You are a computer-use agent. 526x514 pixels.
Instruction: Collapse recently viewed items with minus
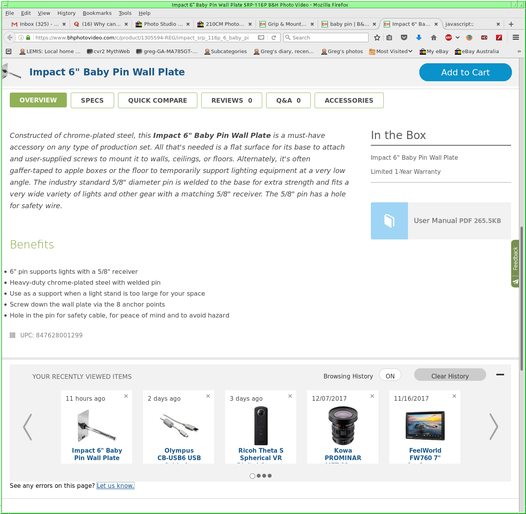coord(500,374)
